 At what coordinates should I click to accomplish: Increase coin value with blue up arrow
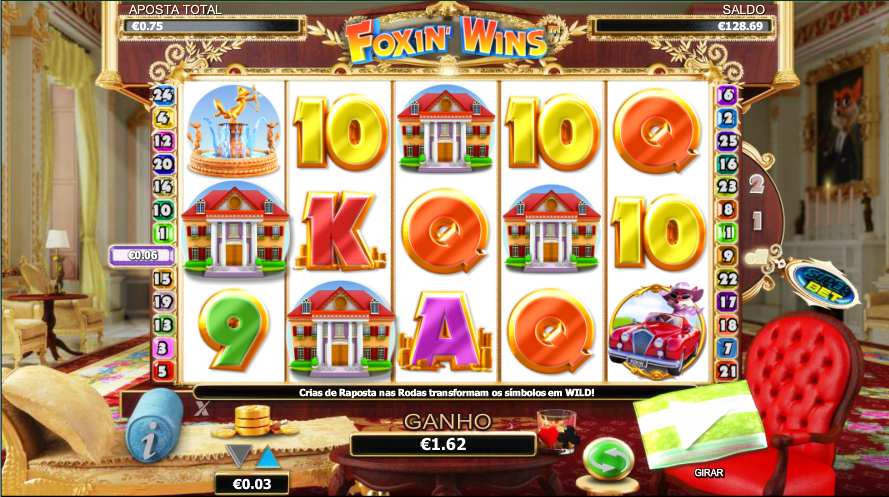(x=268, y=457)
